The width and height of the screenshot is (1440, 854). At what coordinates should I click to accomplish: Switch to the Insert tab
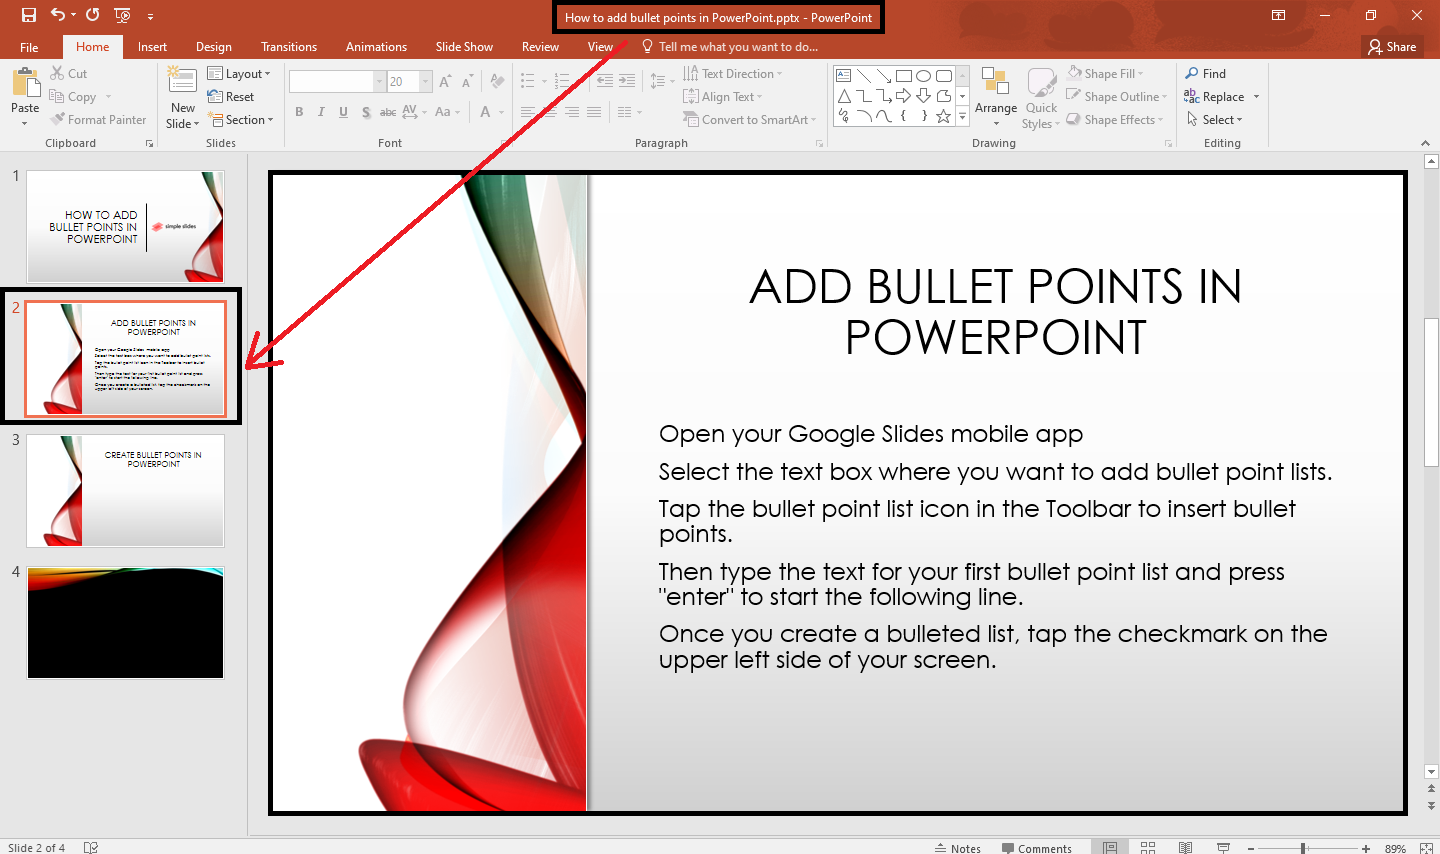click(152, 47)
